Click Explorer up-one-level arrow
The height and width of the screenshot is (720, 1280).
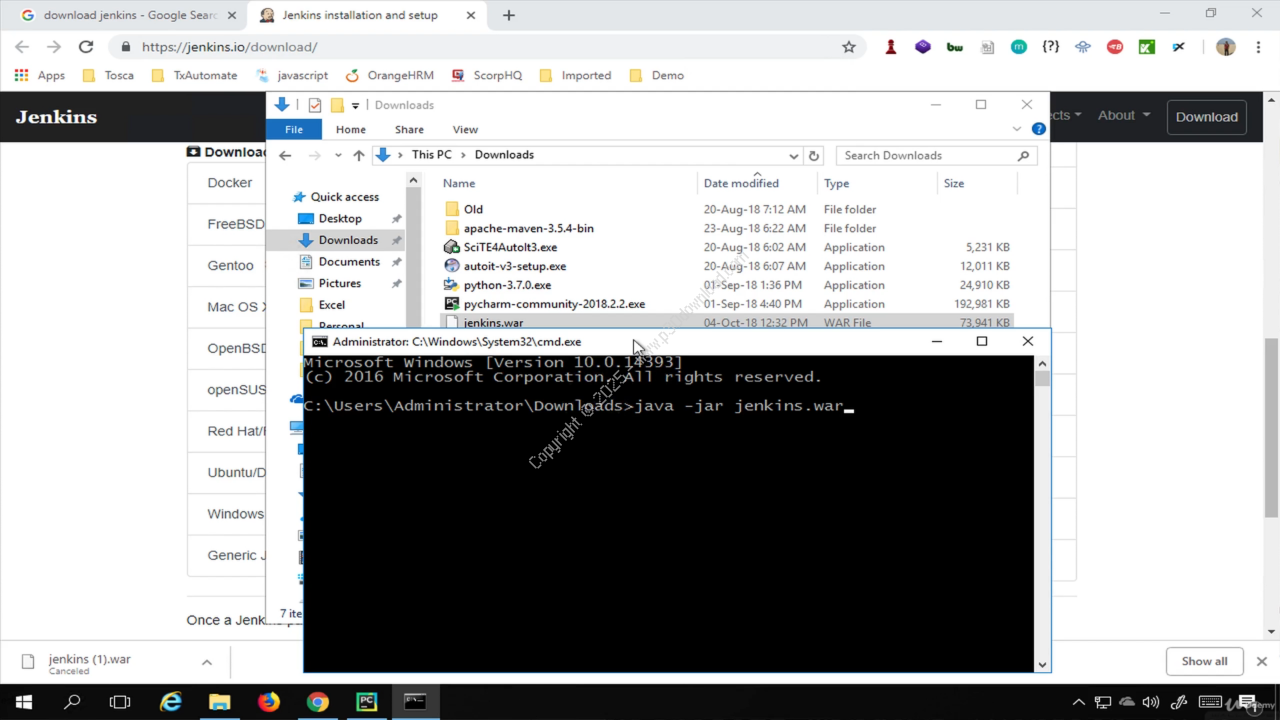click(x=359, y=155)
